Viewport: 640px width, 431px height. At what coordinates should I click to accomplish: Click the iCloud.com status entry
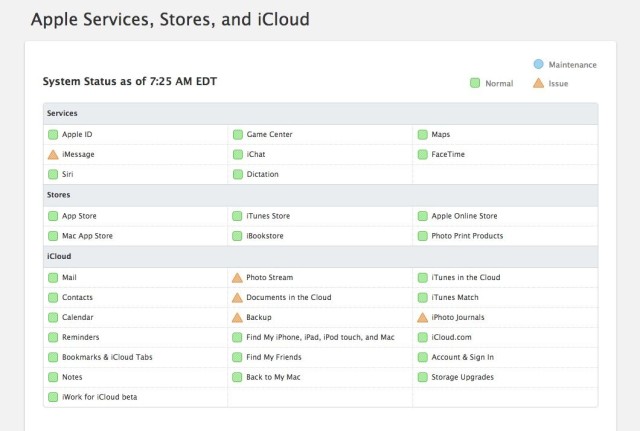tap(449, 337)
